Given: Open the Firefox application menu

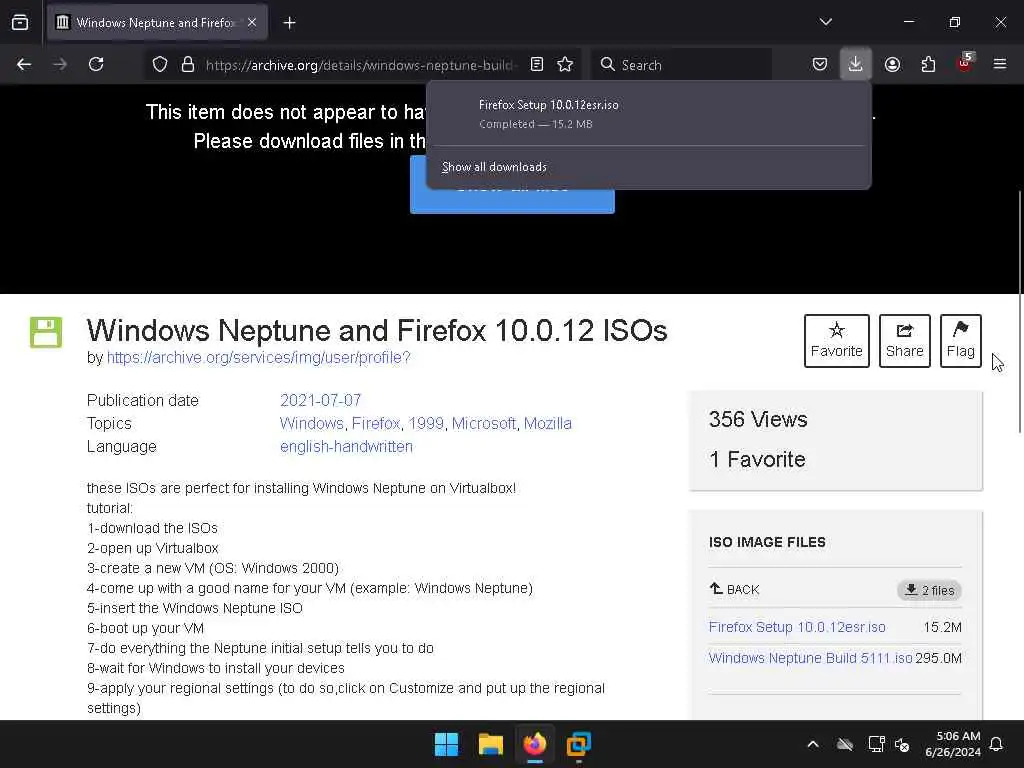Looking at the screenshot, I should pyautogui.click(x=1000, y=64).
